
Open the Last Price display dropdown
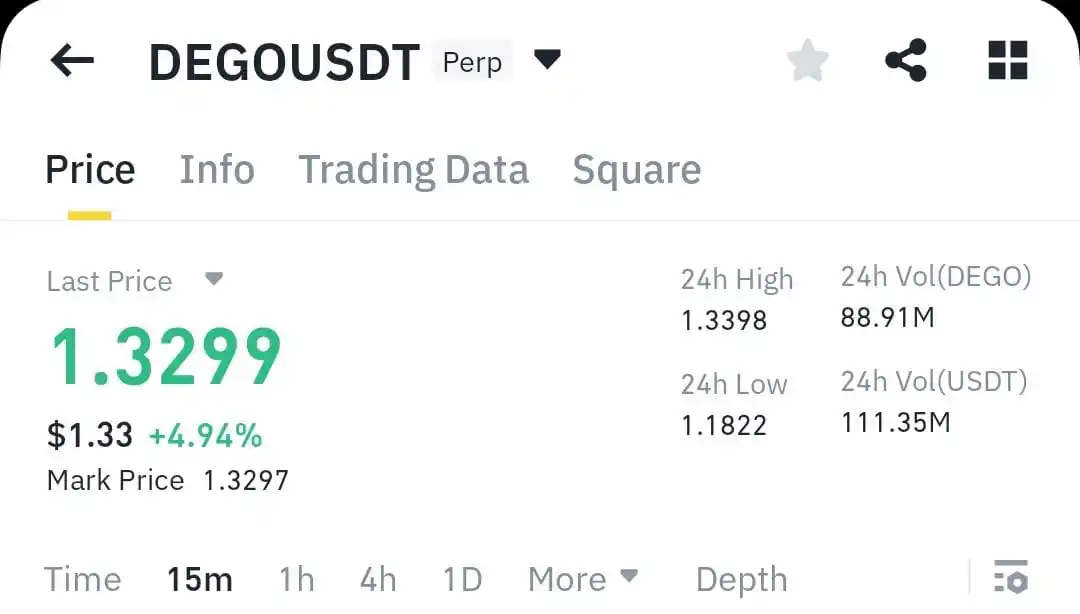[x=213, y=281]
